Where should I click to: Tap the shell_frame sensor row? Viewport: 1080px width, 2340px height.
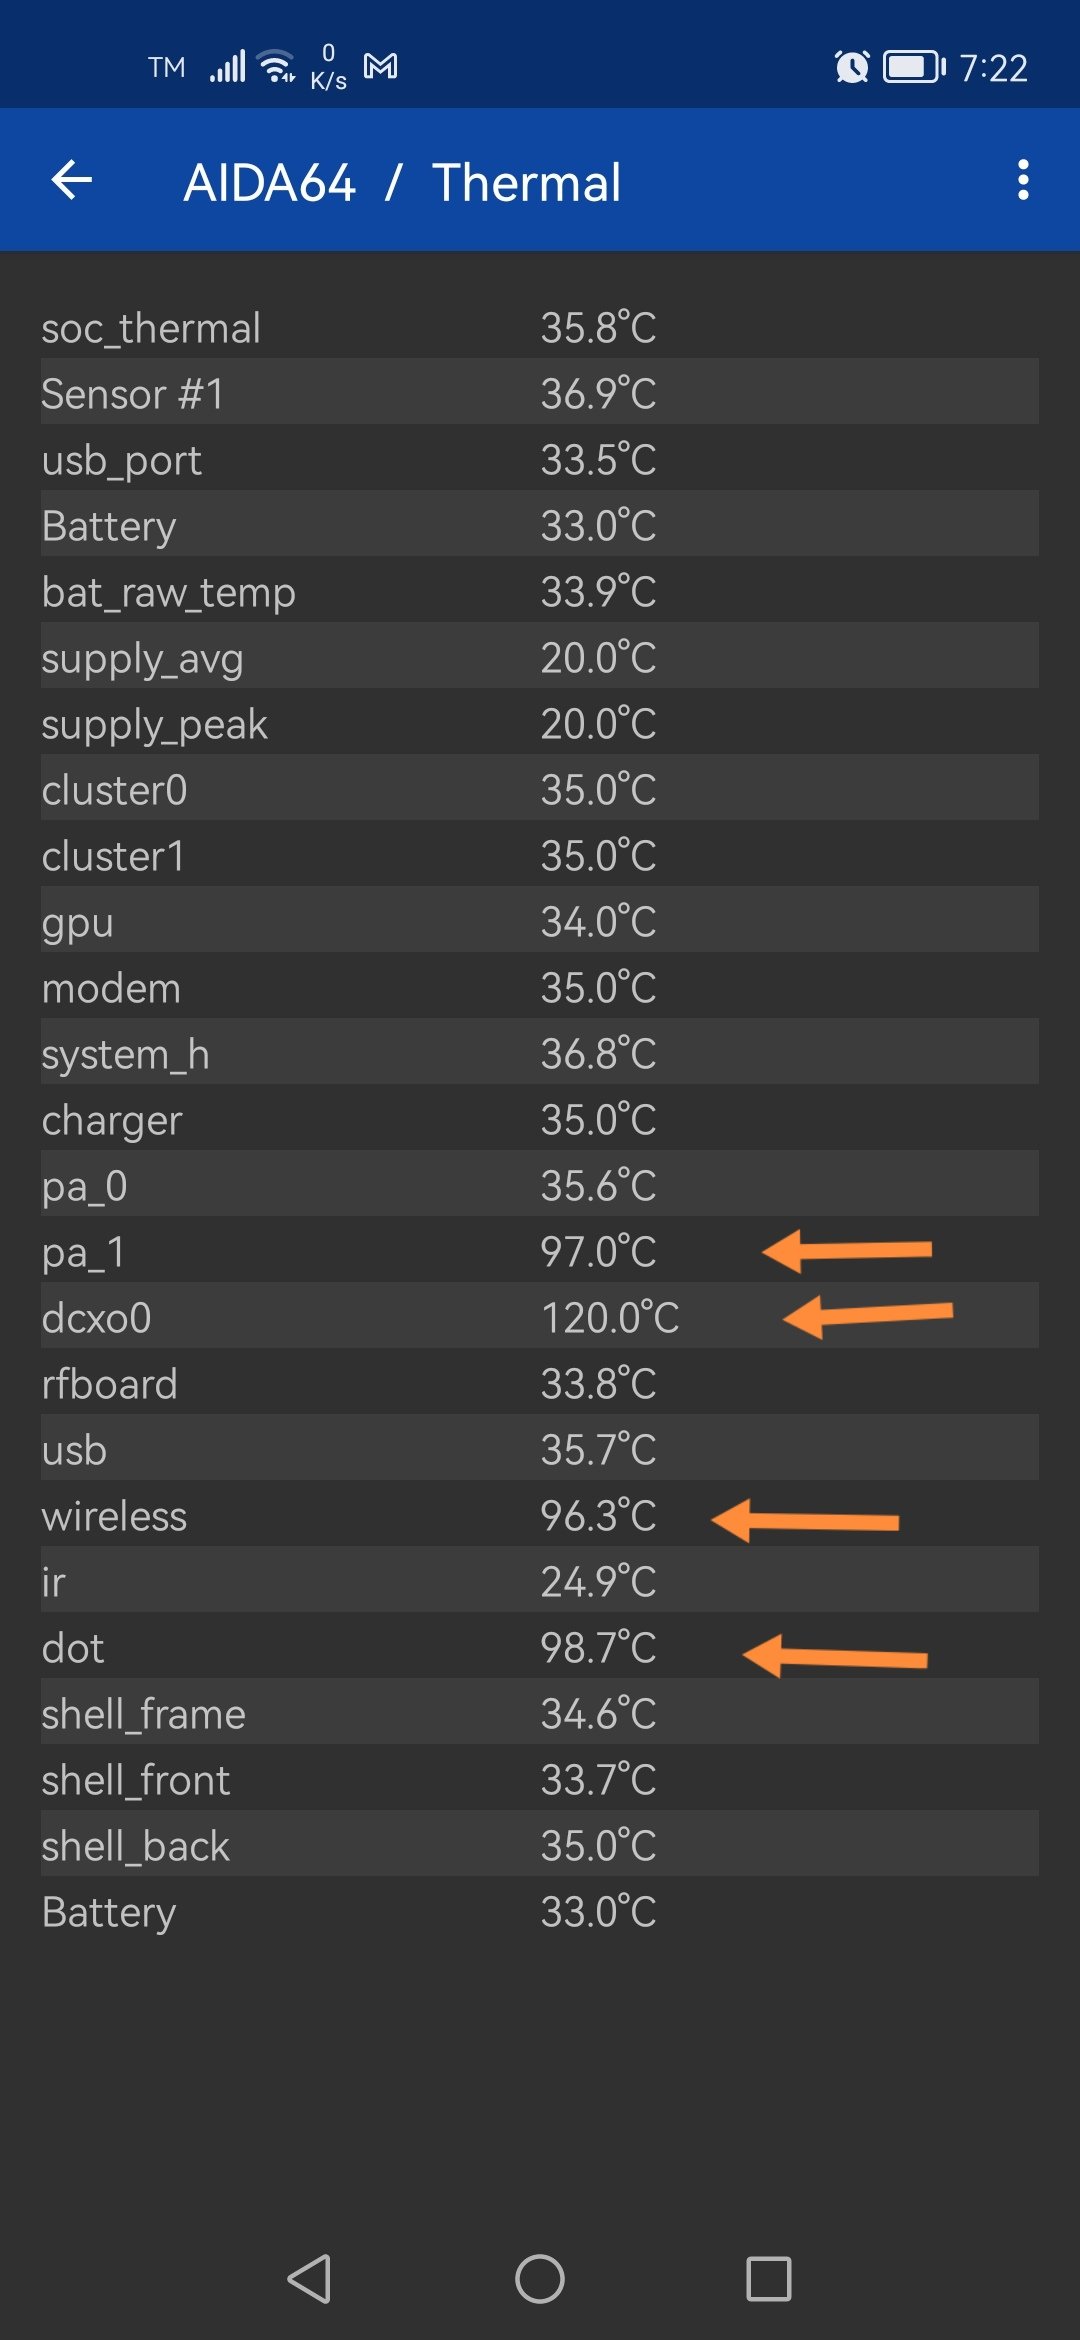pos(540,1713)
